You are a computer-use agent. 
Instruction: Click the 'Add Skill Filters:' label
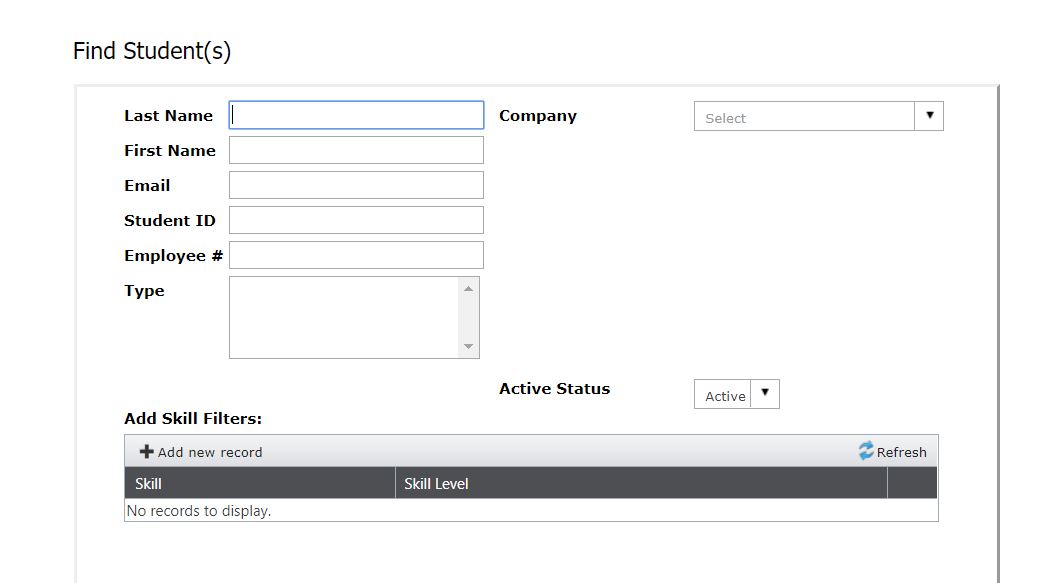pyautogui.click(x=193, y=419)
